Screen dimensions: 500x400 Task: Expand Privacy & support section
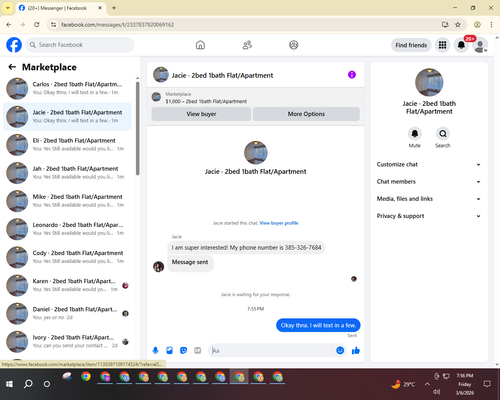[x=429, y=216]
